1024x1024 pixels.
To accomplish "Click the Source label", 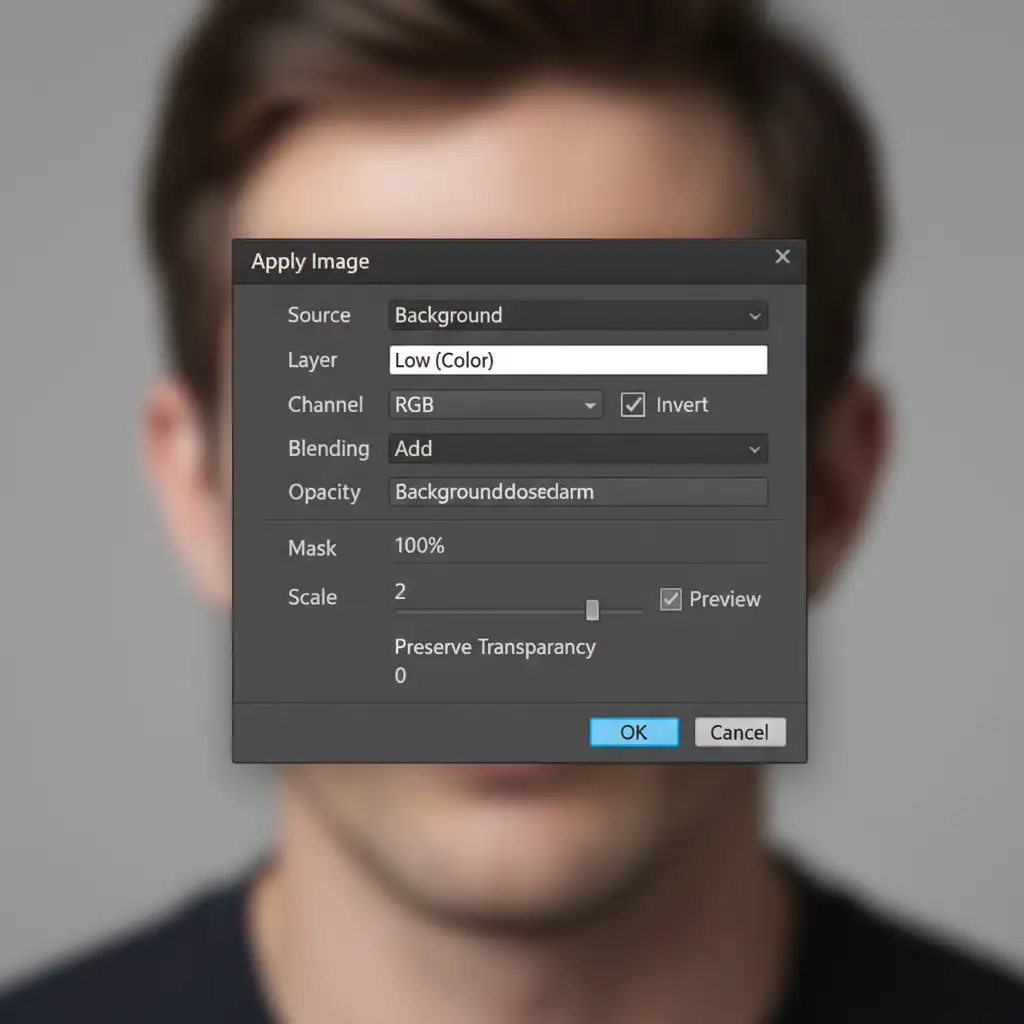I will [319, 316].
